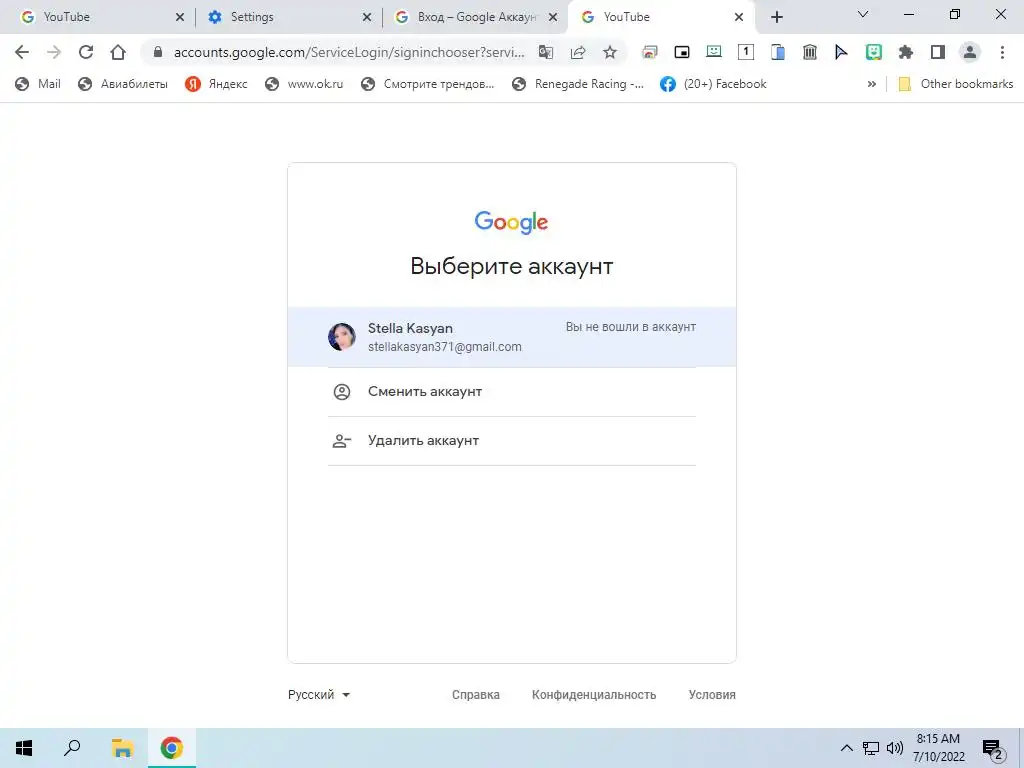
Task: Open the tab search chevron
Action: (x=863, y=14)
